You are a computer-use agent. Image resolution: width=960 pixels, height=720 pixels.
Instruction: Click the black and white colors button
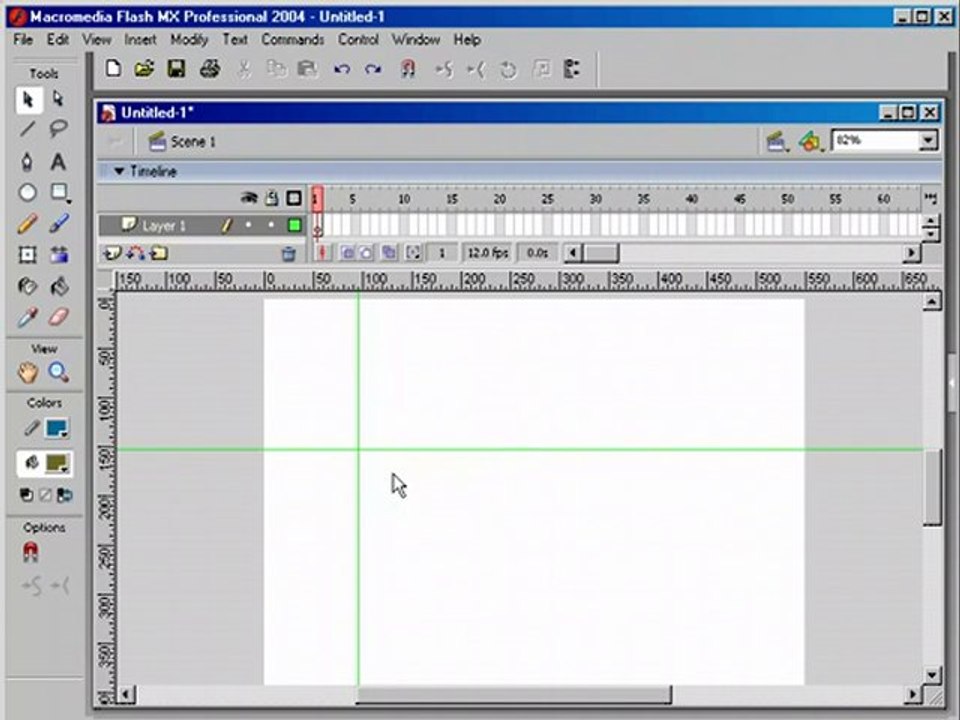tap(26, 495)
